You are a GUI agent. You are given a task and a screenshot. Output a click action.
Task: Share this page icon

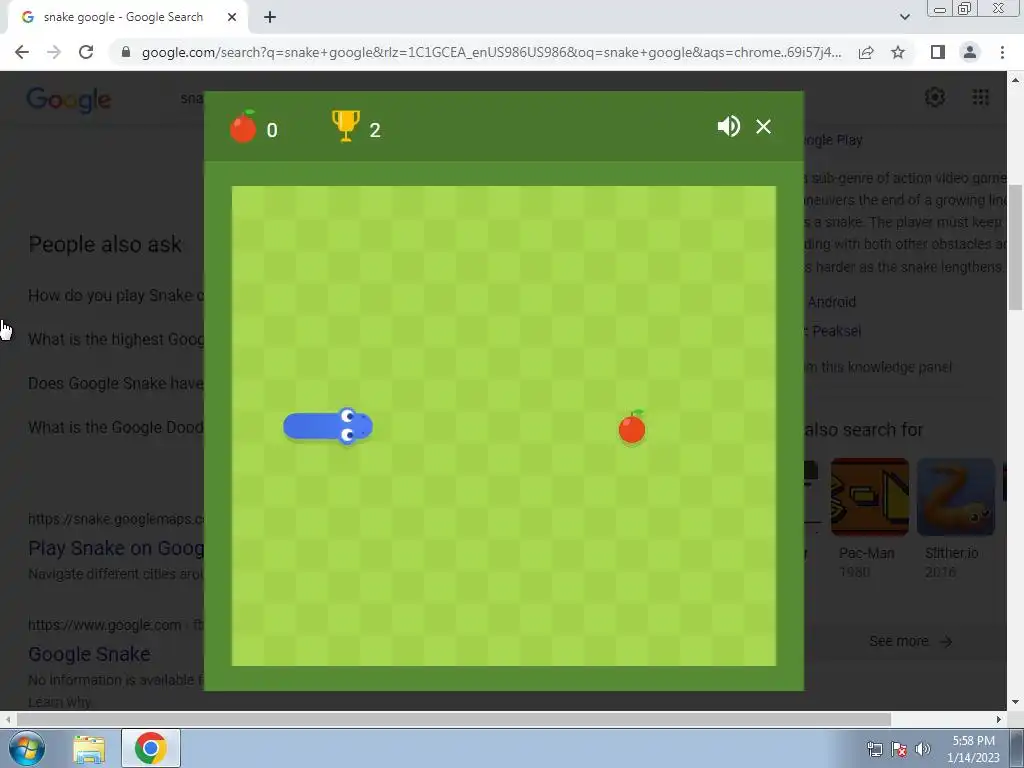click(x=866, y=52)
